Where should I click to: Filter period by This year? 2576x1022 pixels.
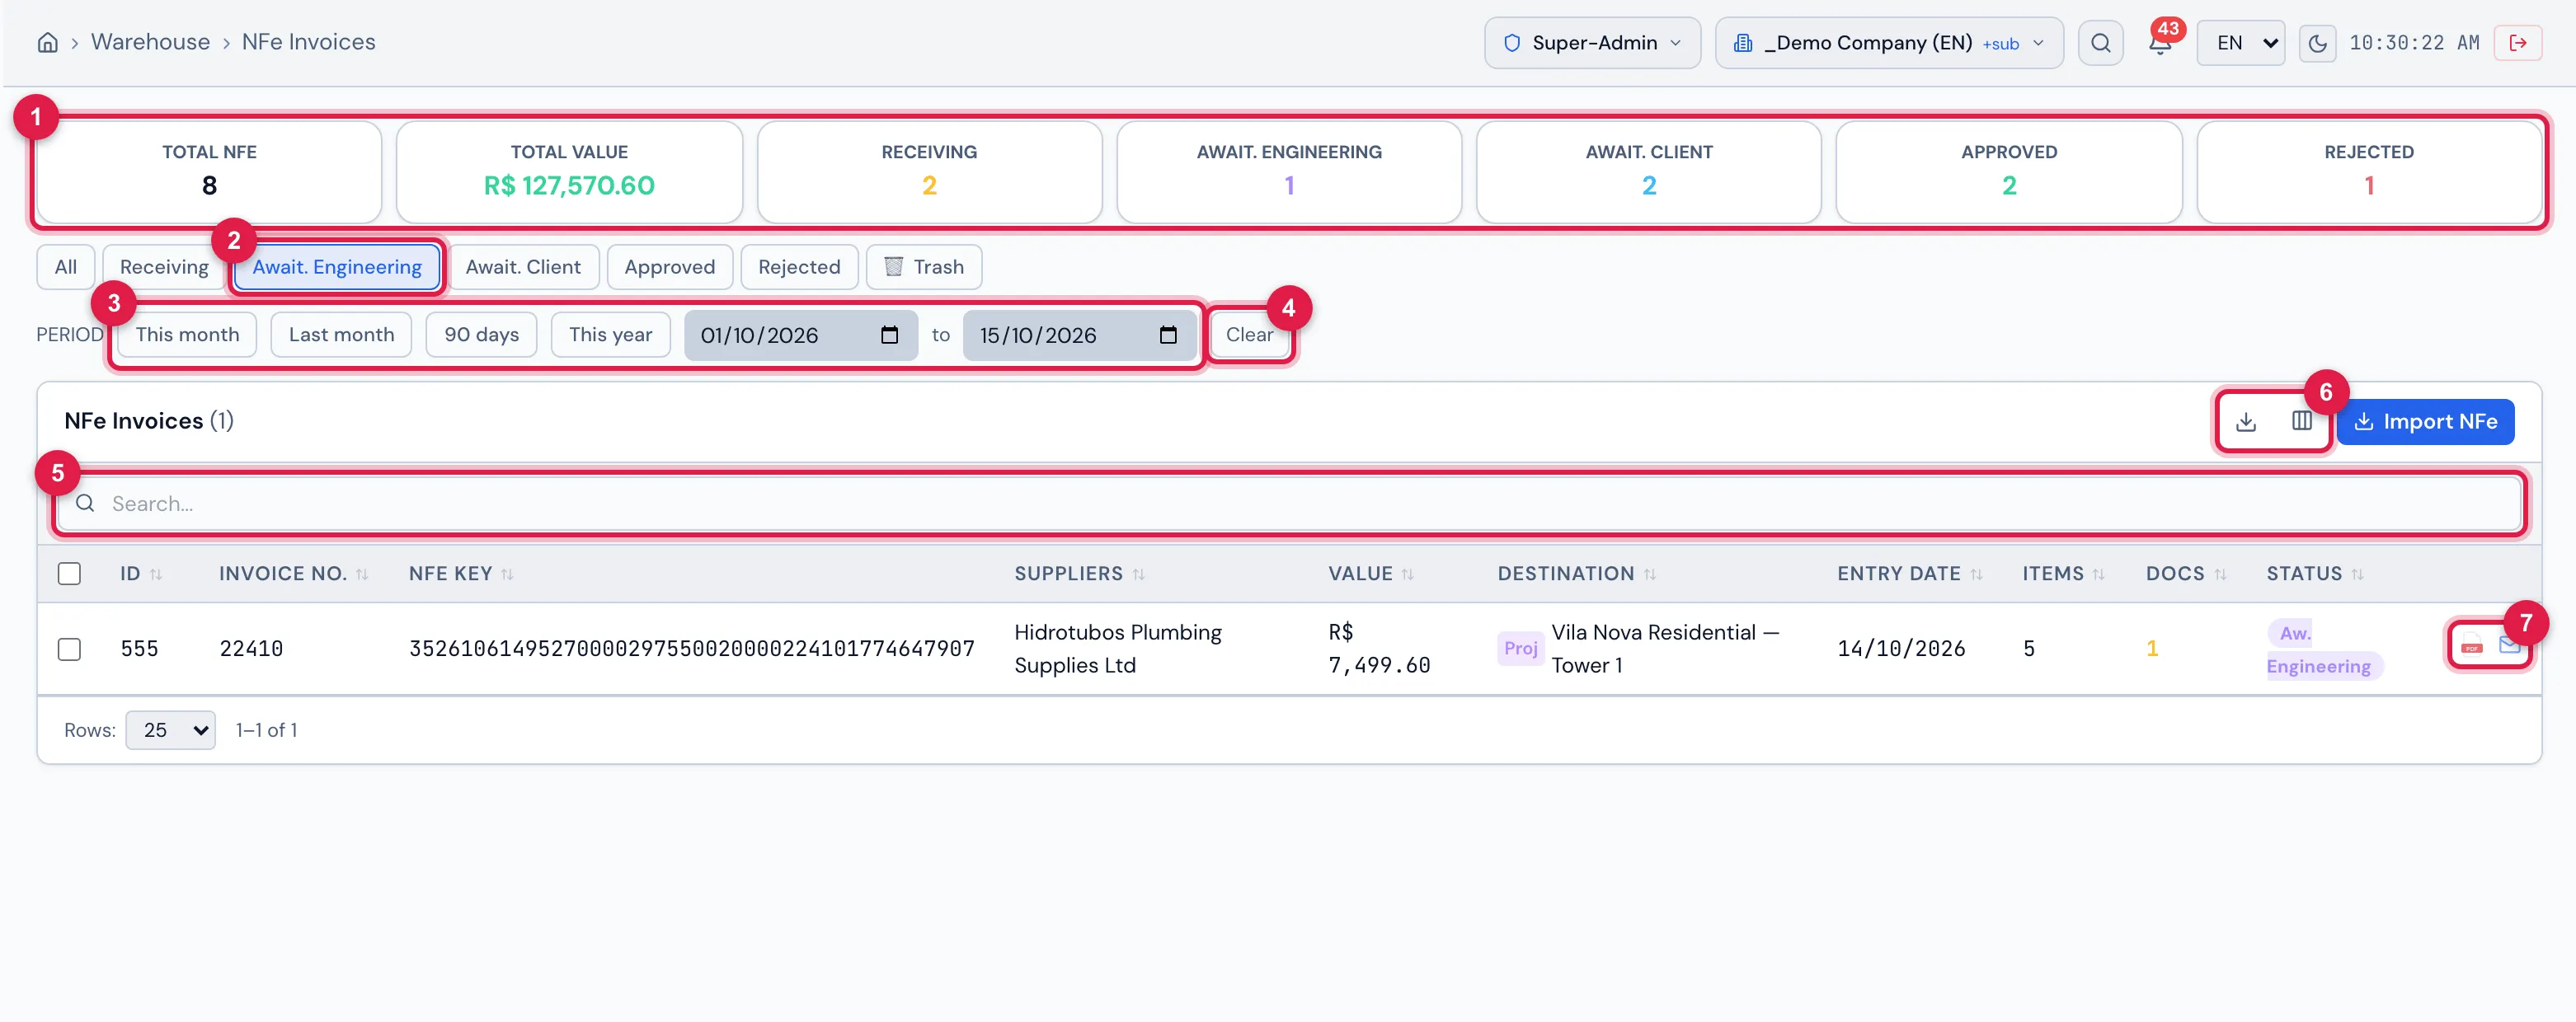point(610,335)
